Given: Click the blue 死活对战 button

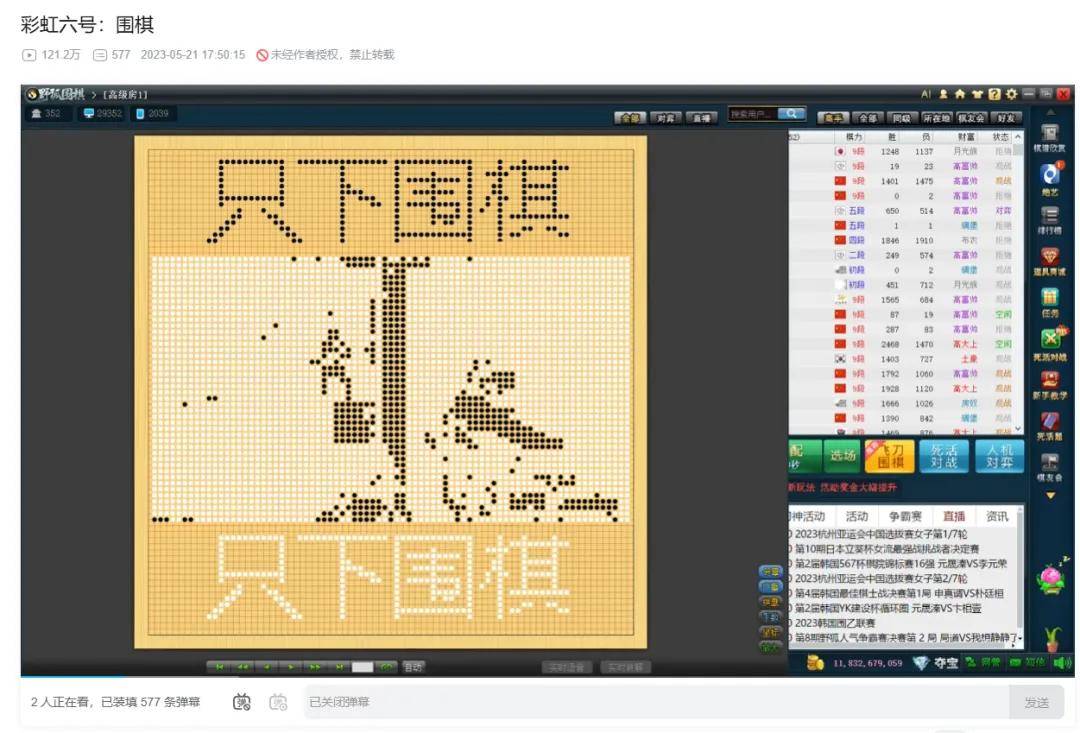Looking at the screenshot, I should pos(944,455).
